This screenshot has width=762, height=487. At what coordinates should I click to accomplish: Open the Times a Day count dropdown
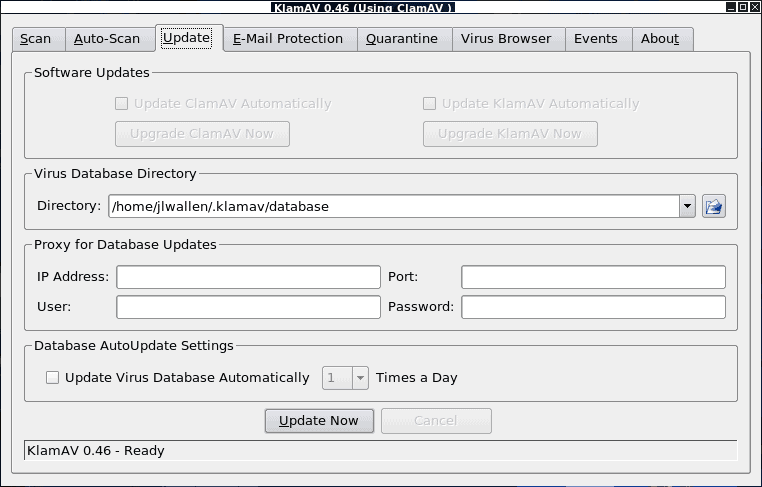[359, 378]
